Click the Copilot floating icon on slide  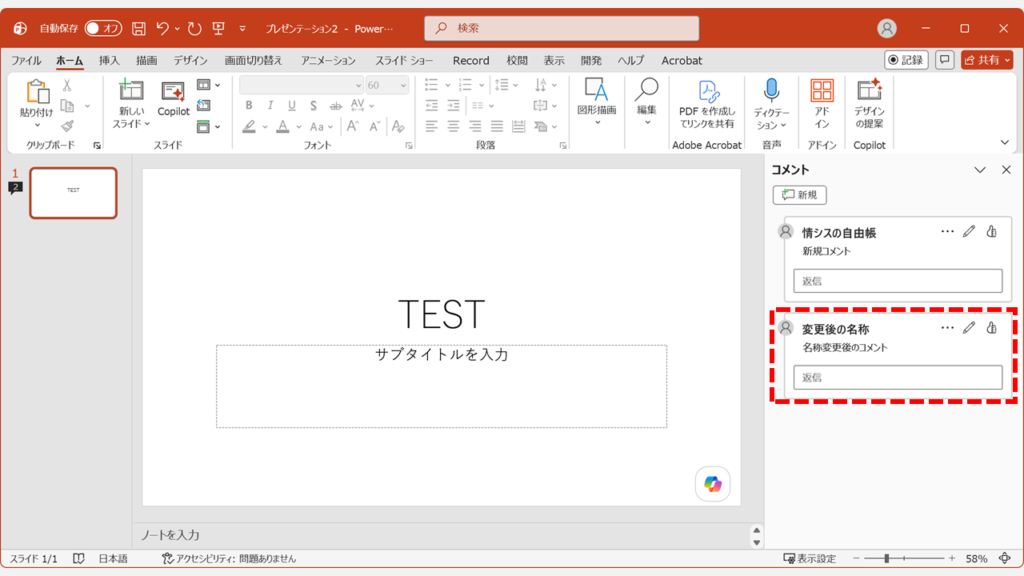(712, 484)
